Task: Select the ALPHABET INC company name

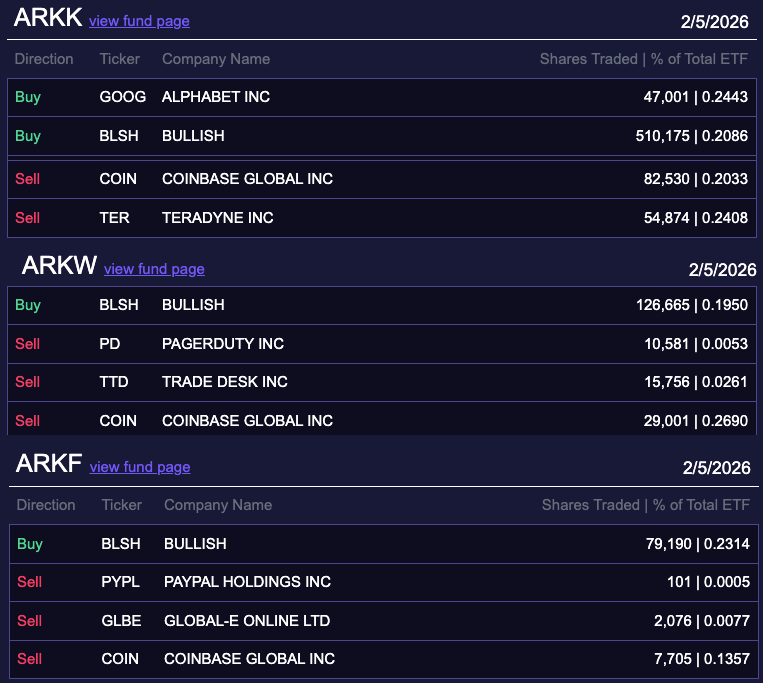Action: (216, 97)
